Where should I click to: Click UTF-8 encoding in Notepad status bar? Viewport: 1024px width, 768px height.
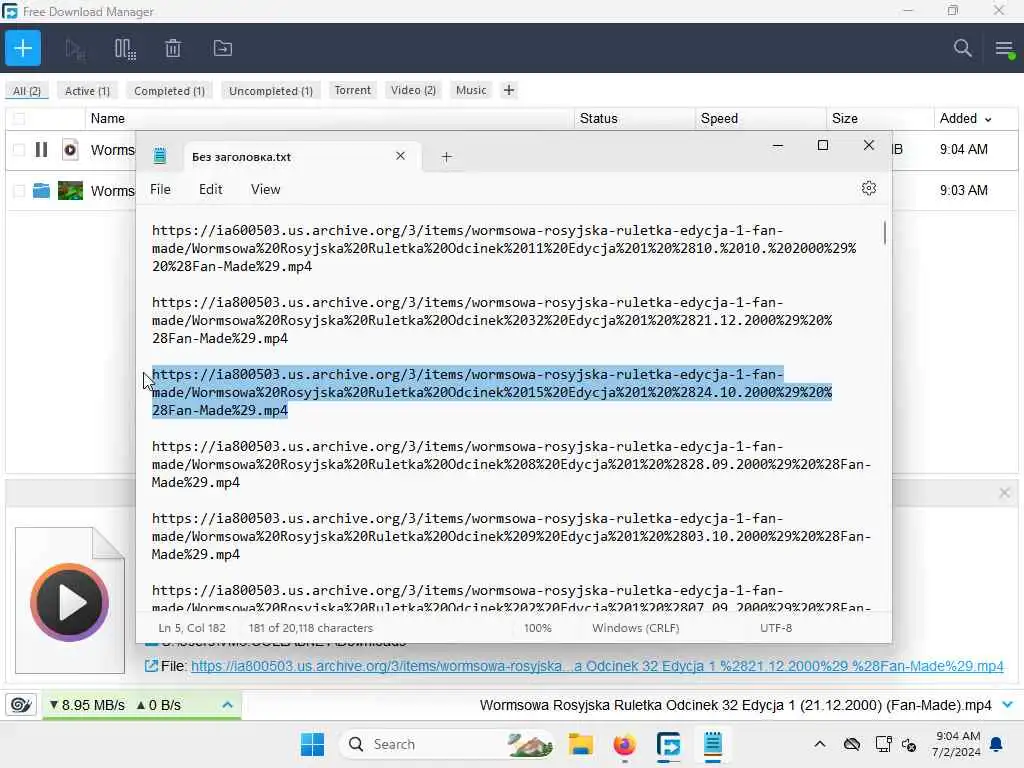tap(776, 628)
